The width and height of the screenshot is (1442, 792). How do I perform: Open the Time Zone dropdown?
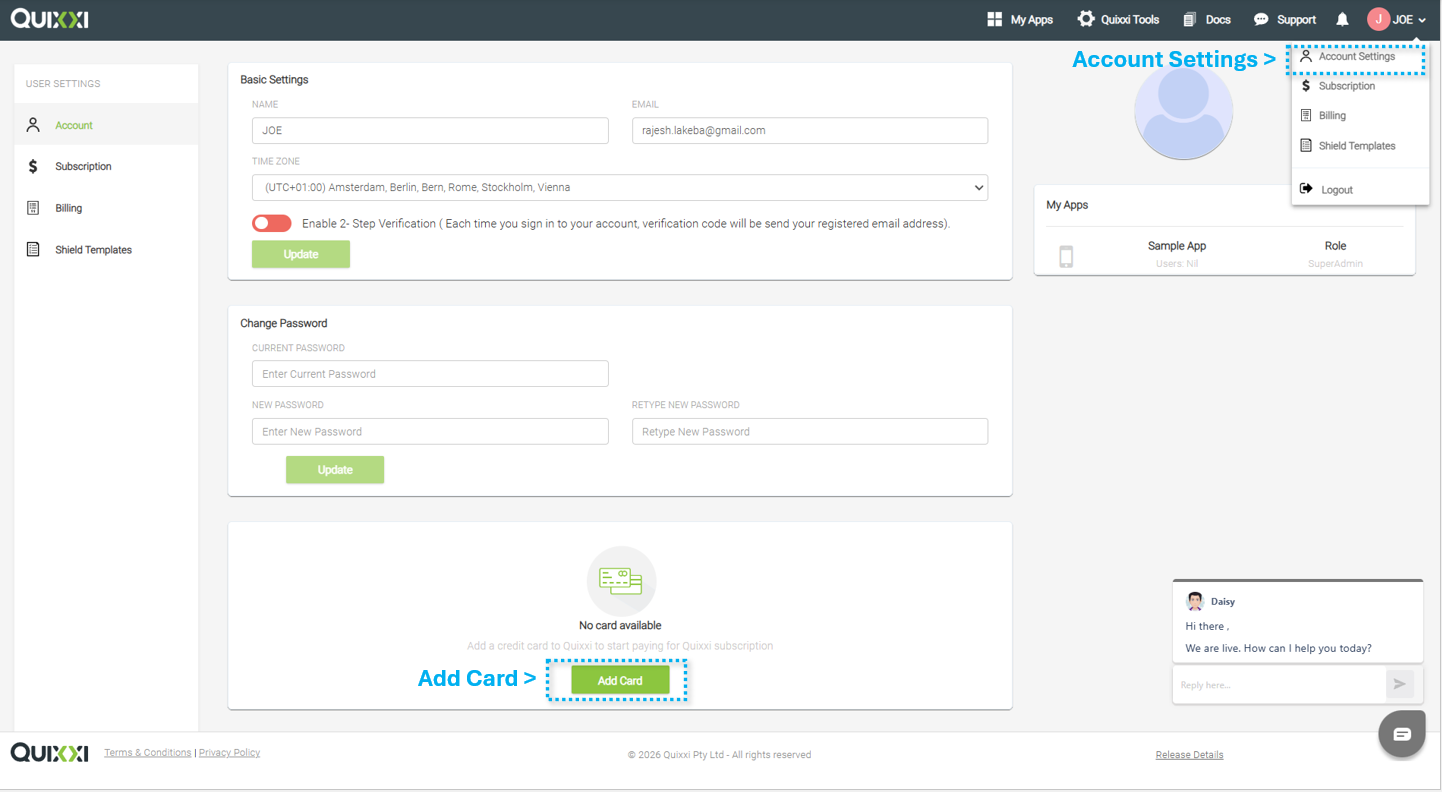[x=620, y=187]
